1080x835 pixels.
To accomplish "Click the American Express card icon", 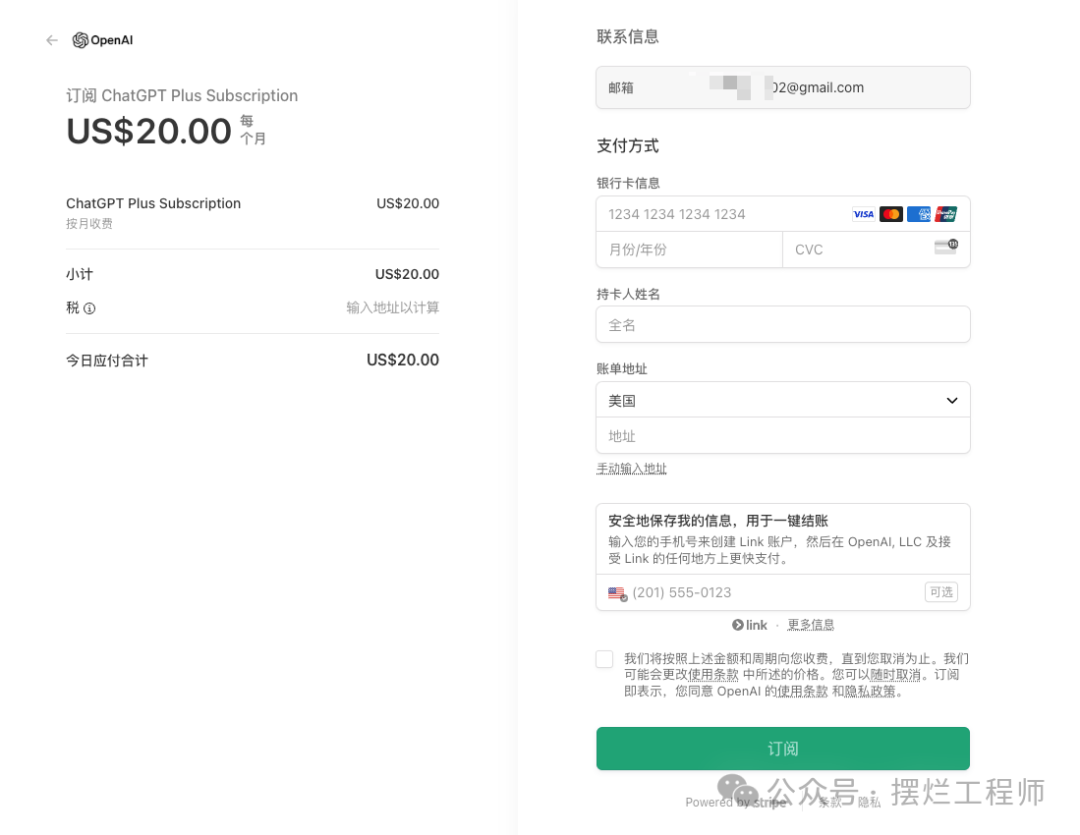I will (x=918, y=214).
